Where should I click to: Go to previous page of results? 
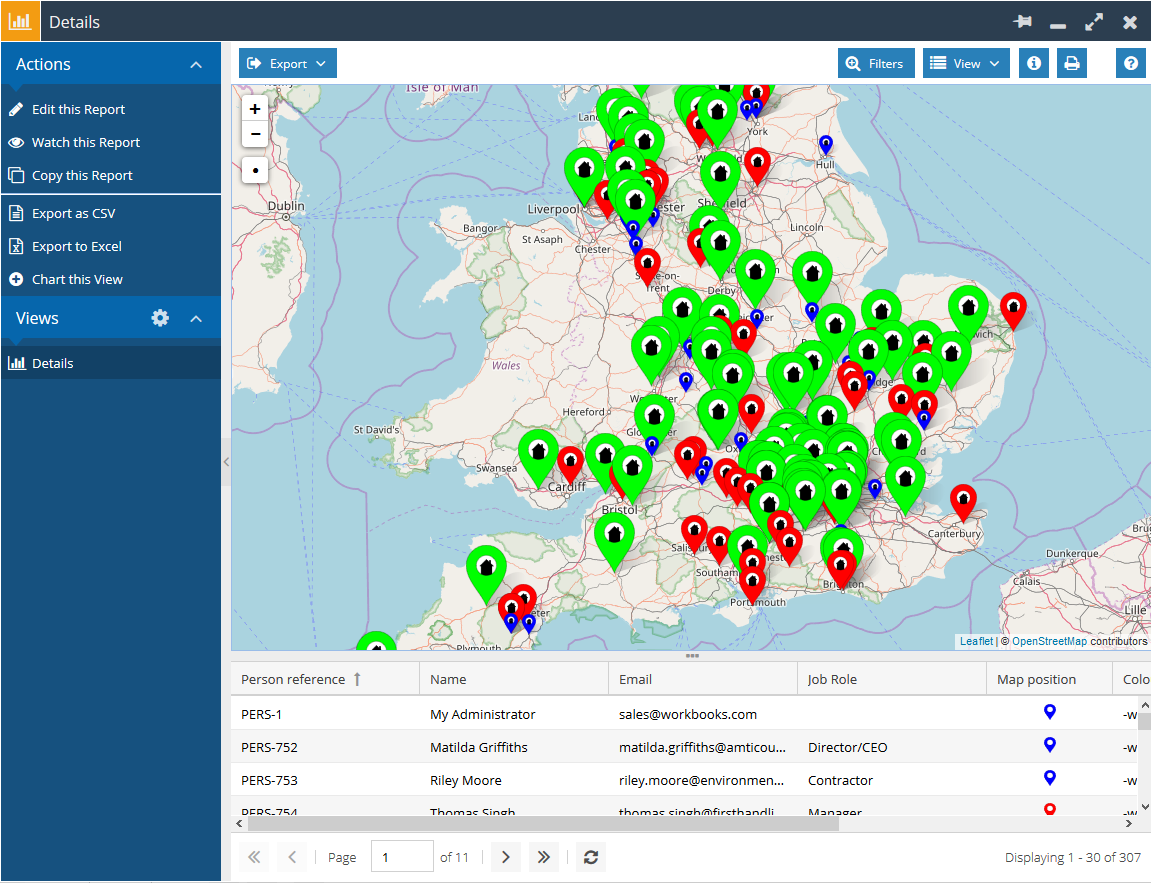[x=292, y=857]
